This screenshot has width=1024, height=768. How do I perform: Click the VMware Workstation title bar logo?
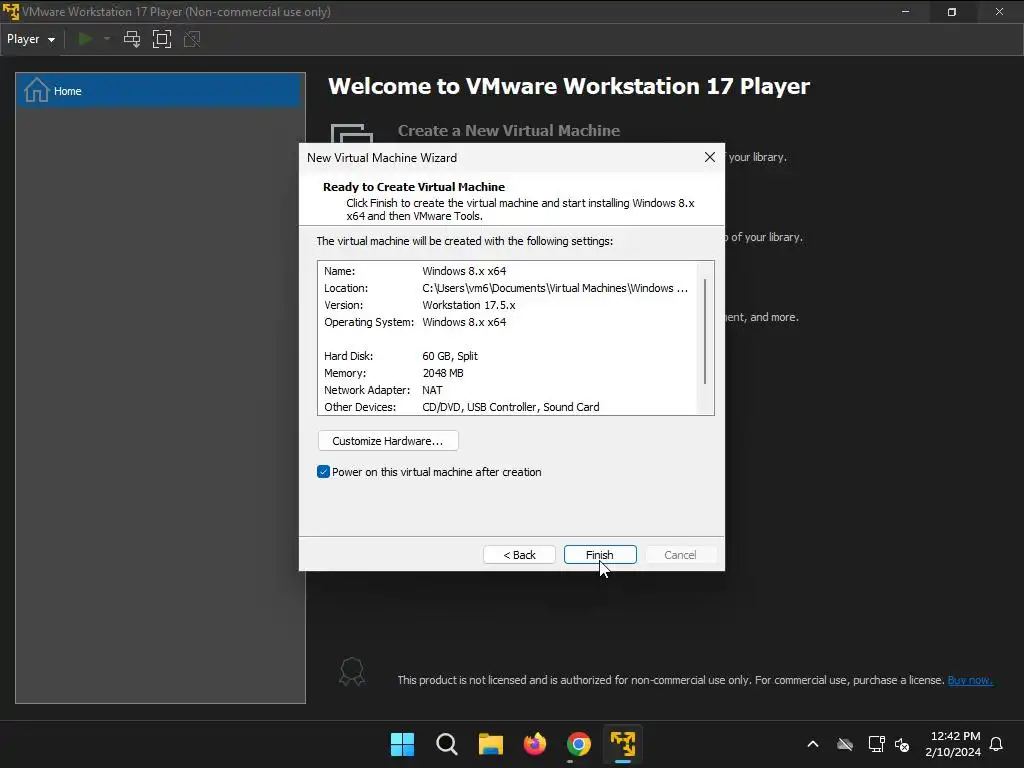(x=11, y=12)
